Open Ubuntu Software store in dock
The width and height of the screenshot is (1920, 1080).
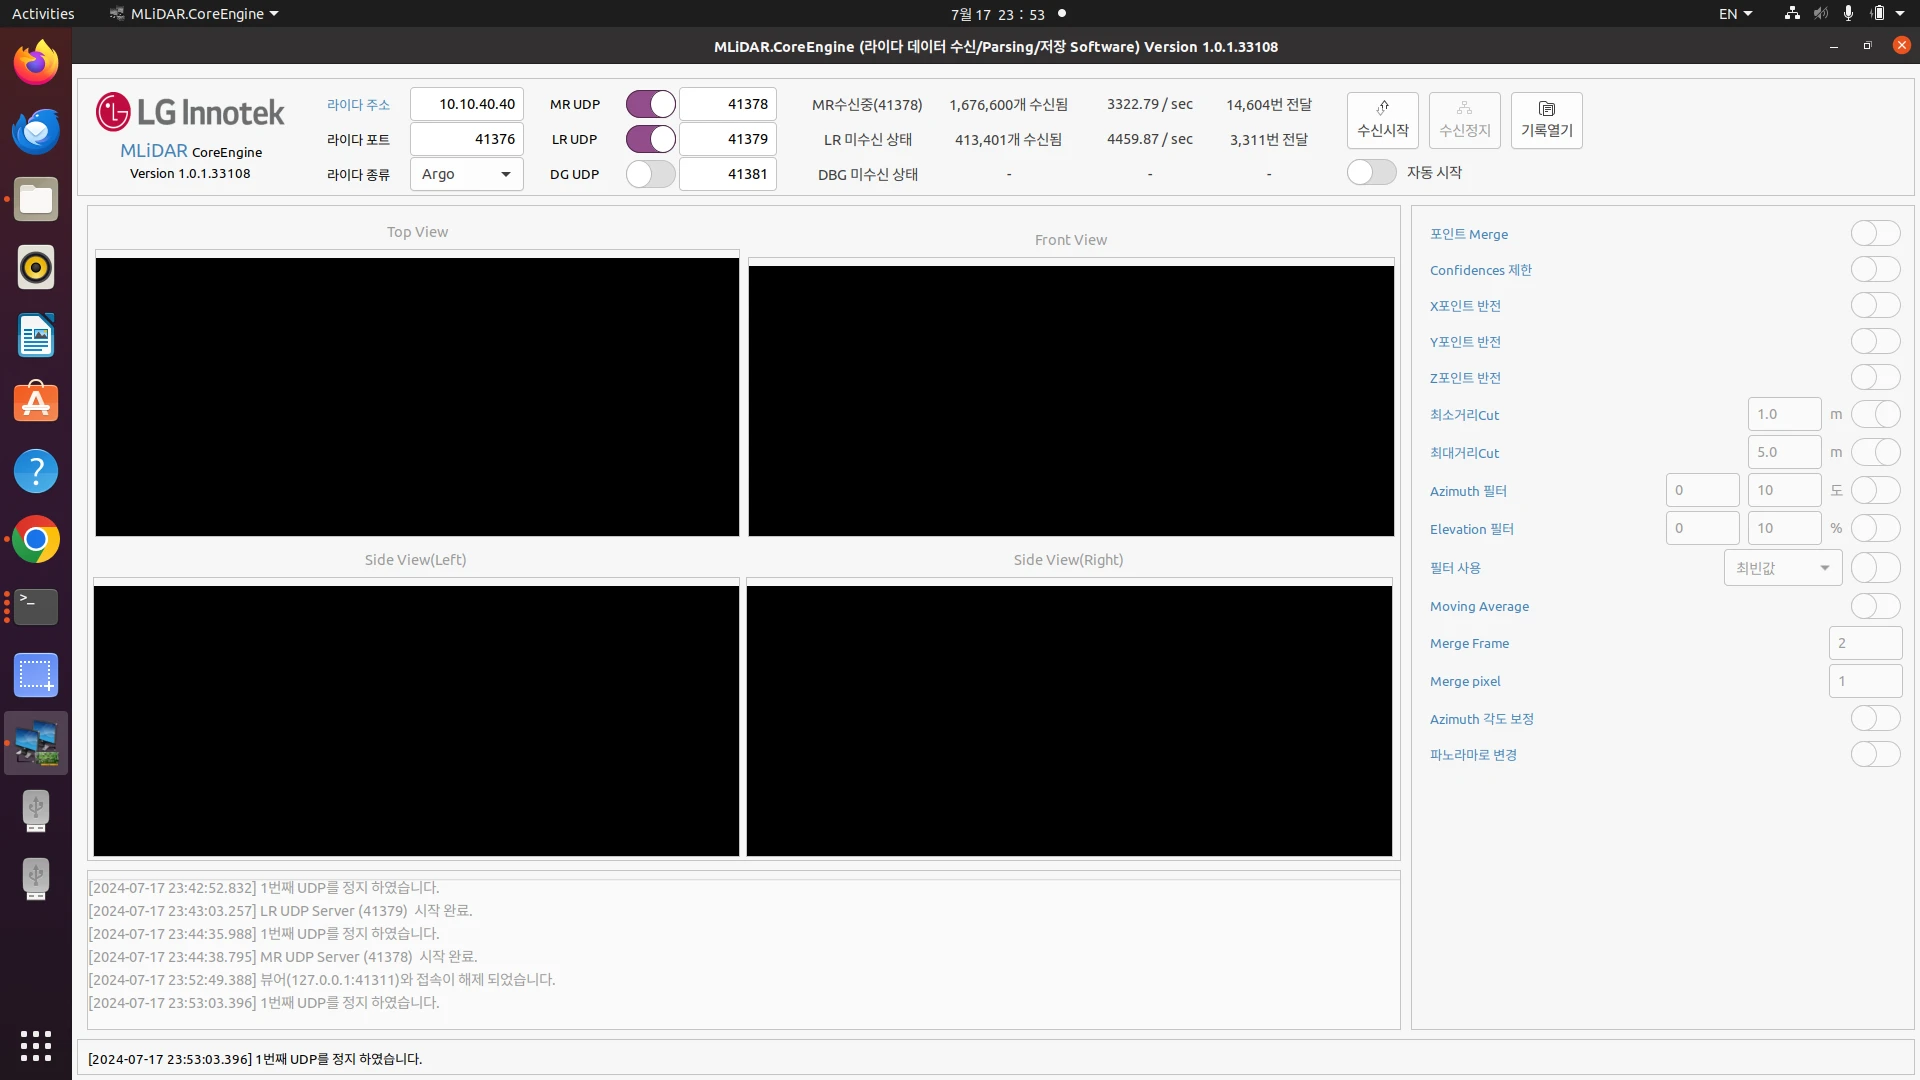coord(36,403)
